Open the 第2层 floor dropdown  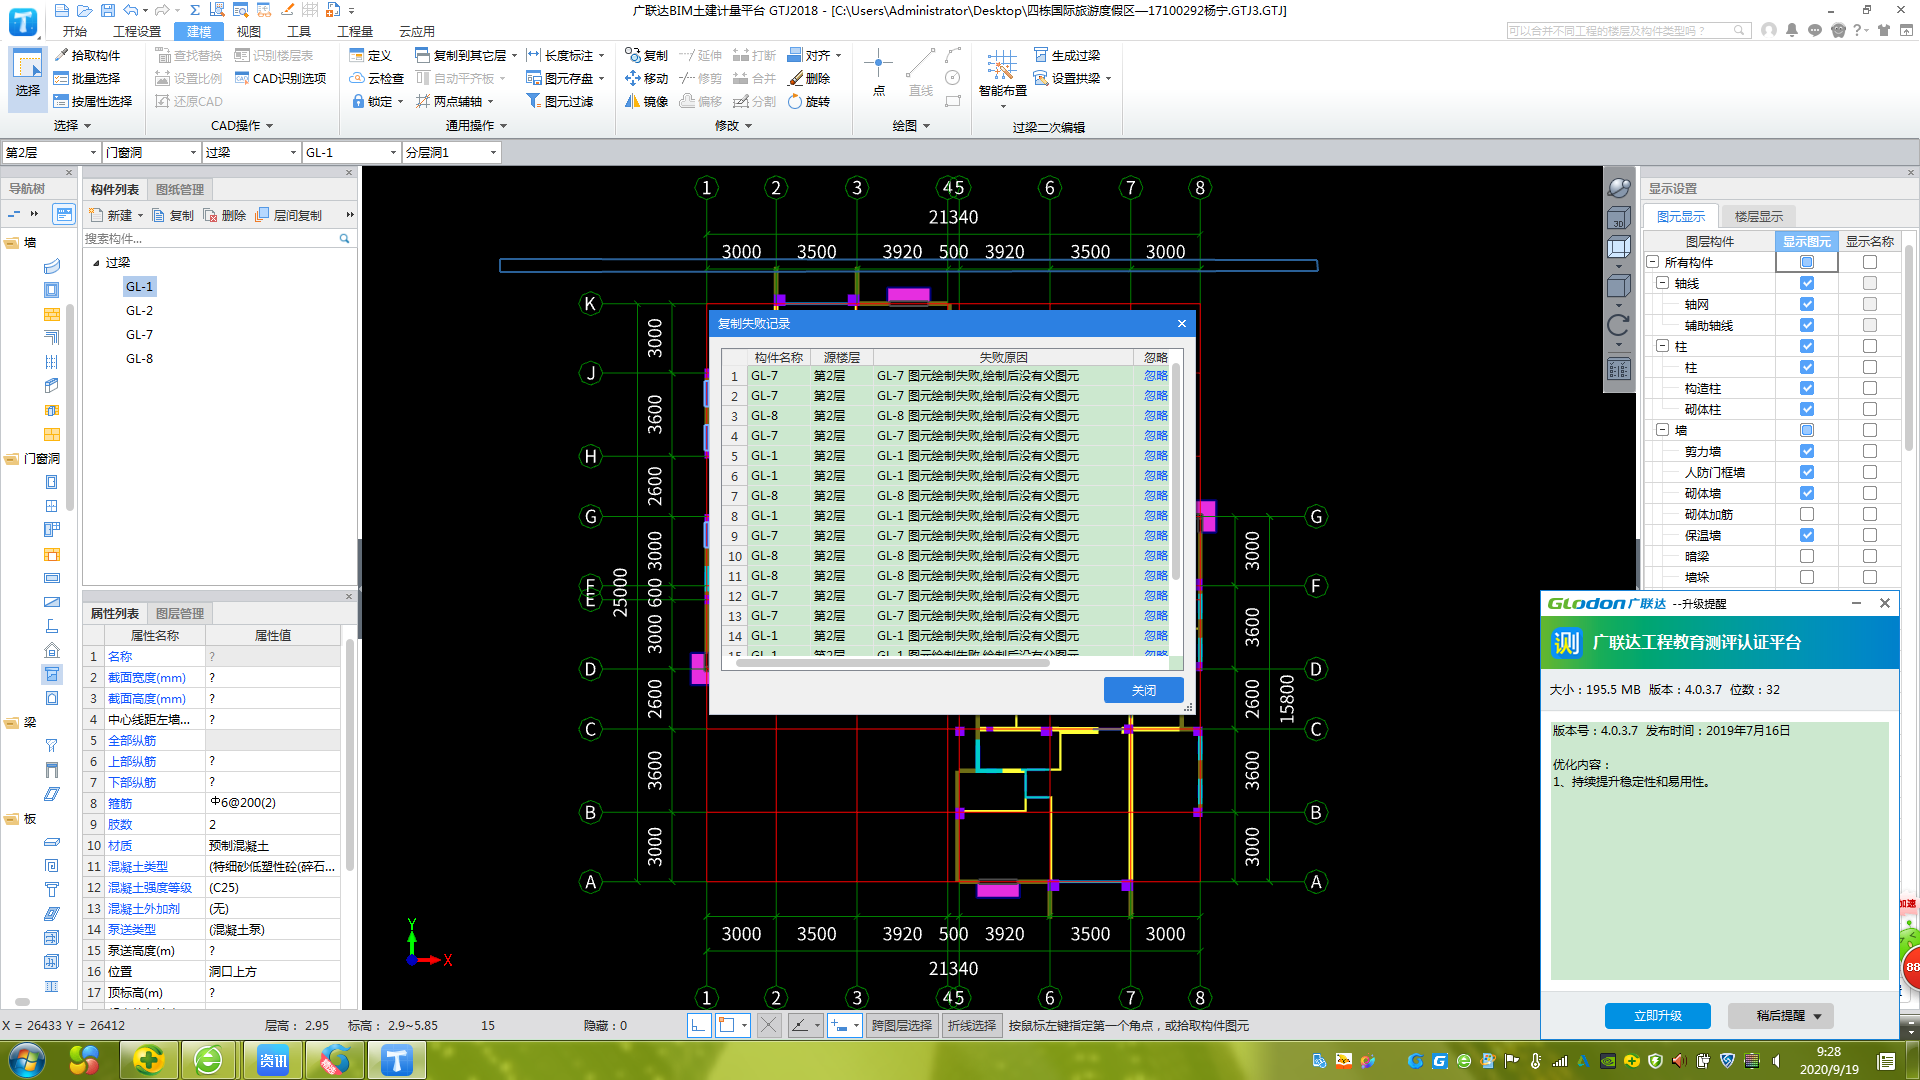pos(50,152)
